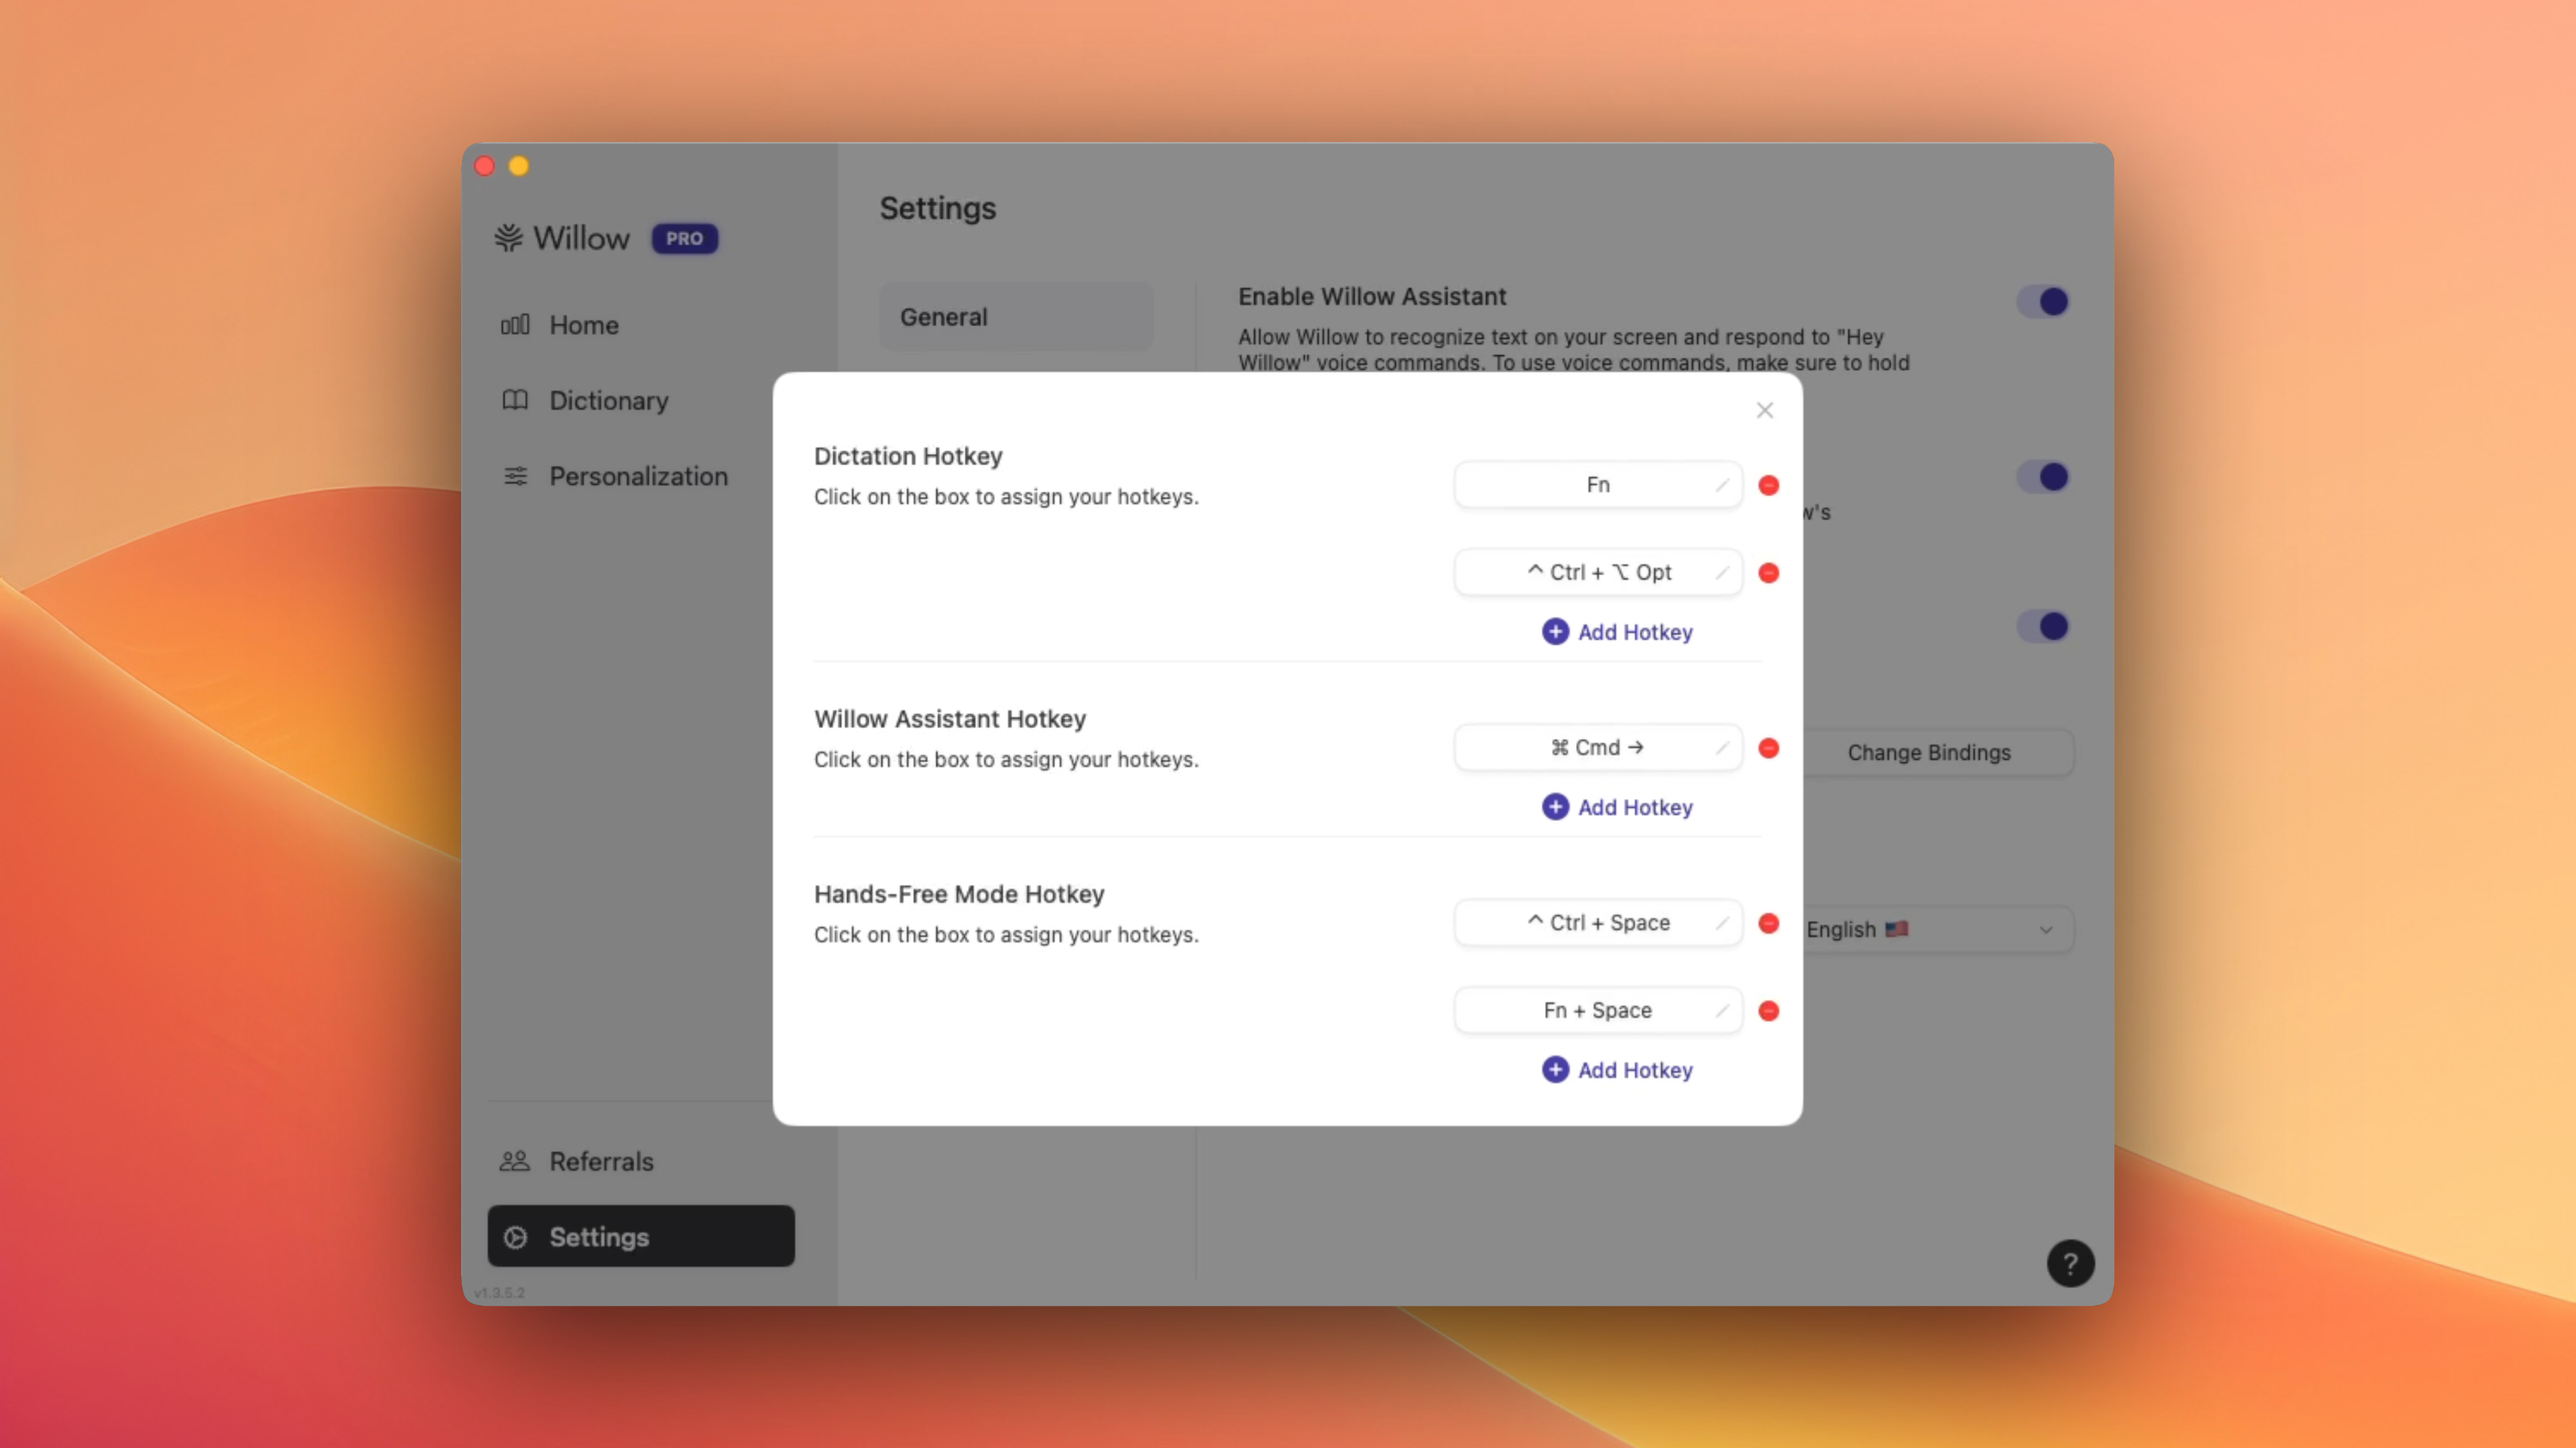The width and height of the screenshot is (2576, 1448).
Task: Toggle the third settings switch
Action: [x=2042, y=626]
